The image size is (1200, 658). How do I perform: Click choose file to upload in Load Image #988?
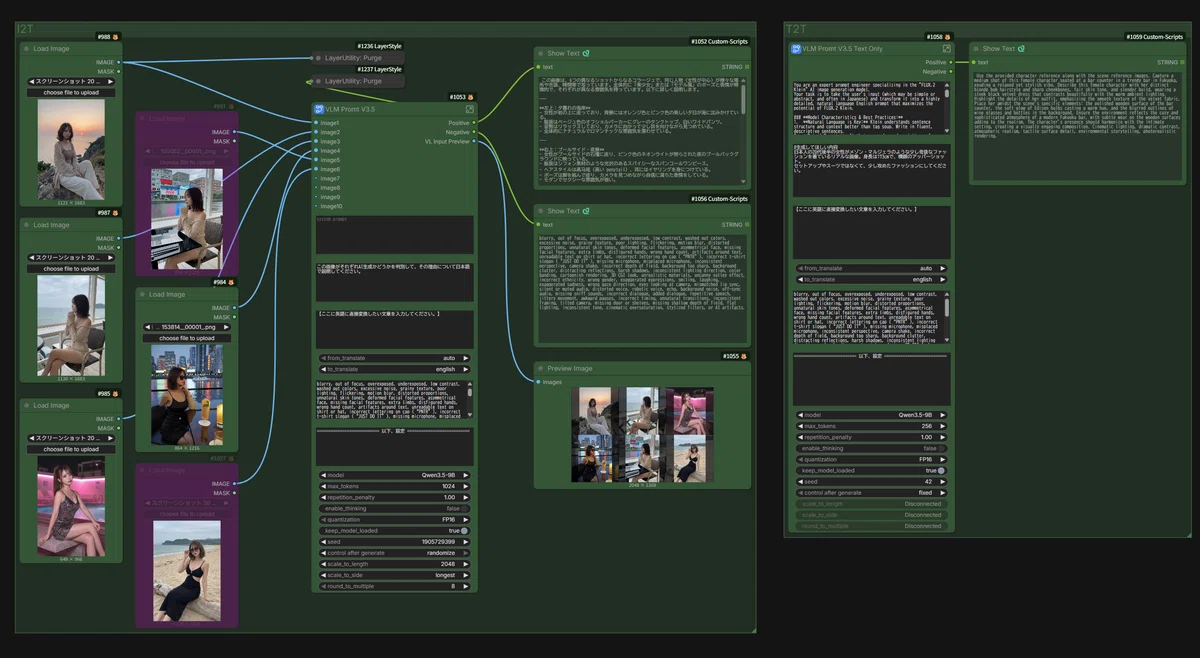(70, 92)
